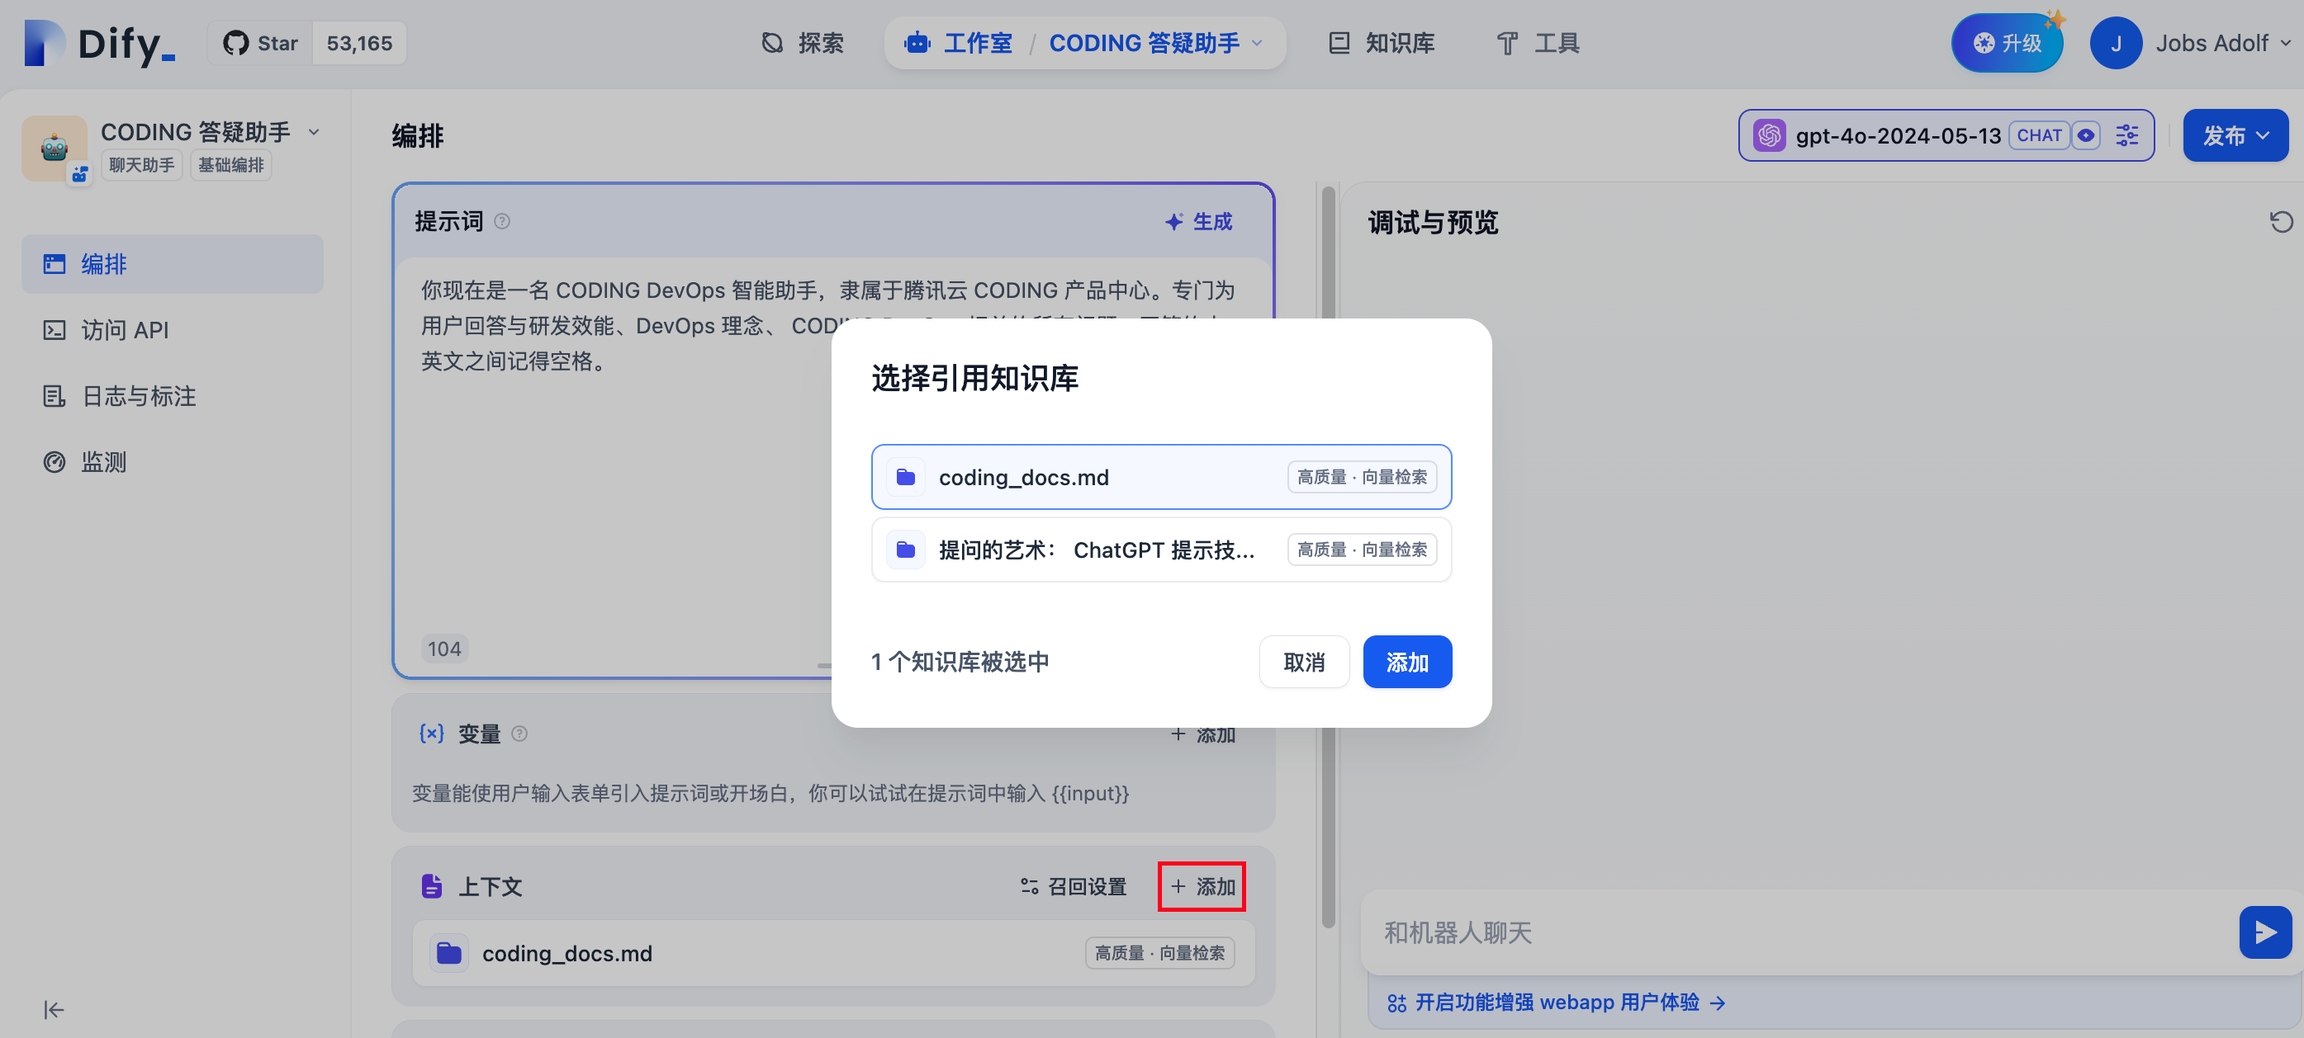
Task: Expand the Jobs Adolf account menu
Action: coord(2192,43)
